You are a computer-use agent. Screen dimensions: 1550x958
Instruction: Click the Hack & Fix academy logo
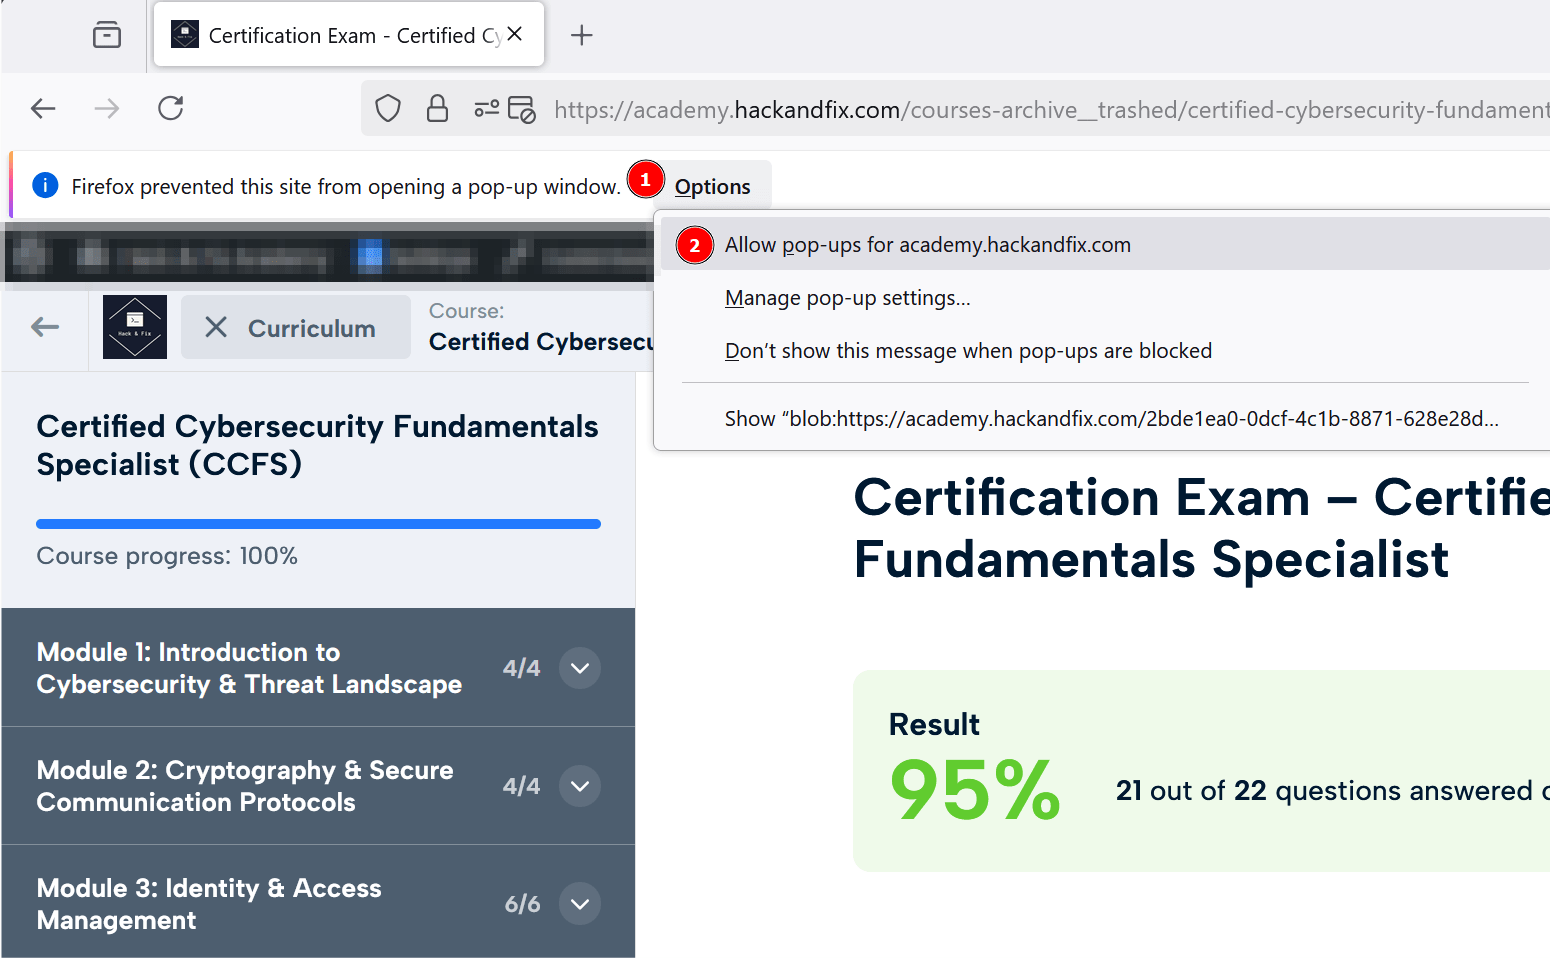tap(135, 327)
